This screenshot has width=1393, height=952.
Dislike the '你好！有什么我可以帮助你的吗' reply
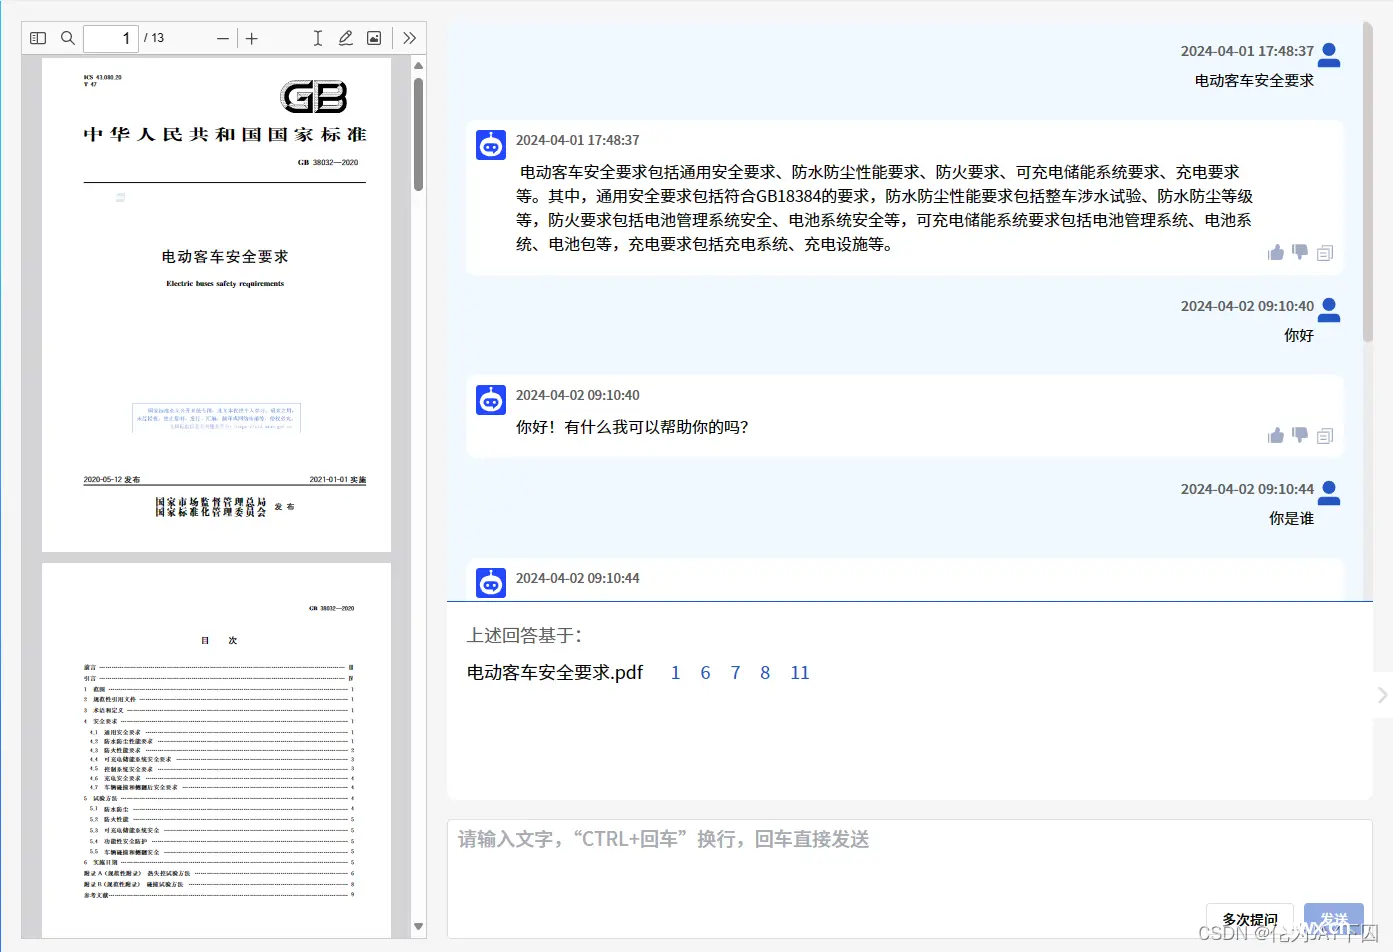(x=1300, y=436)
